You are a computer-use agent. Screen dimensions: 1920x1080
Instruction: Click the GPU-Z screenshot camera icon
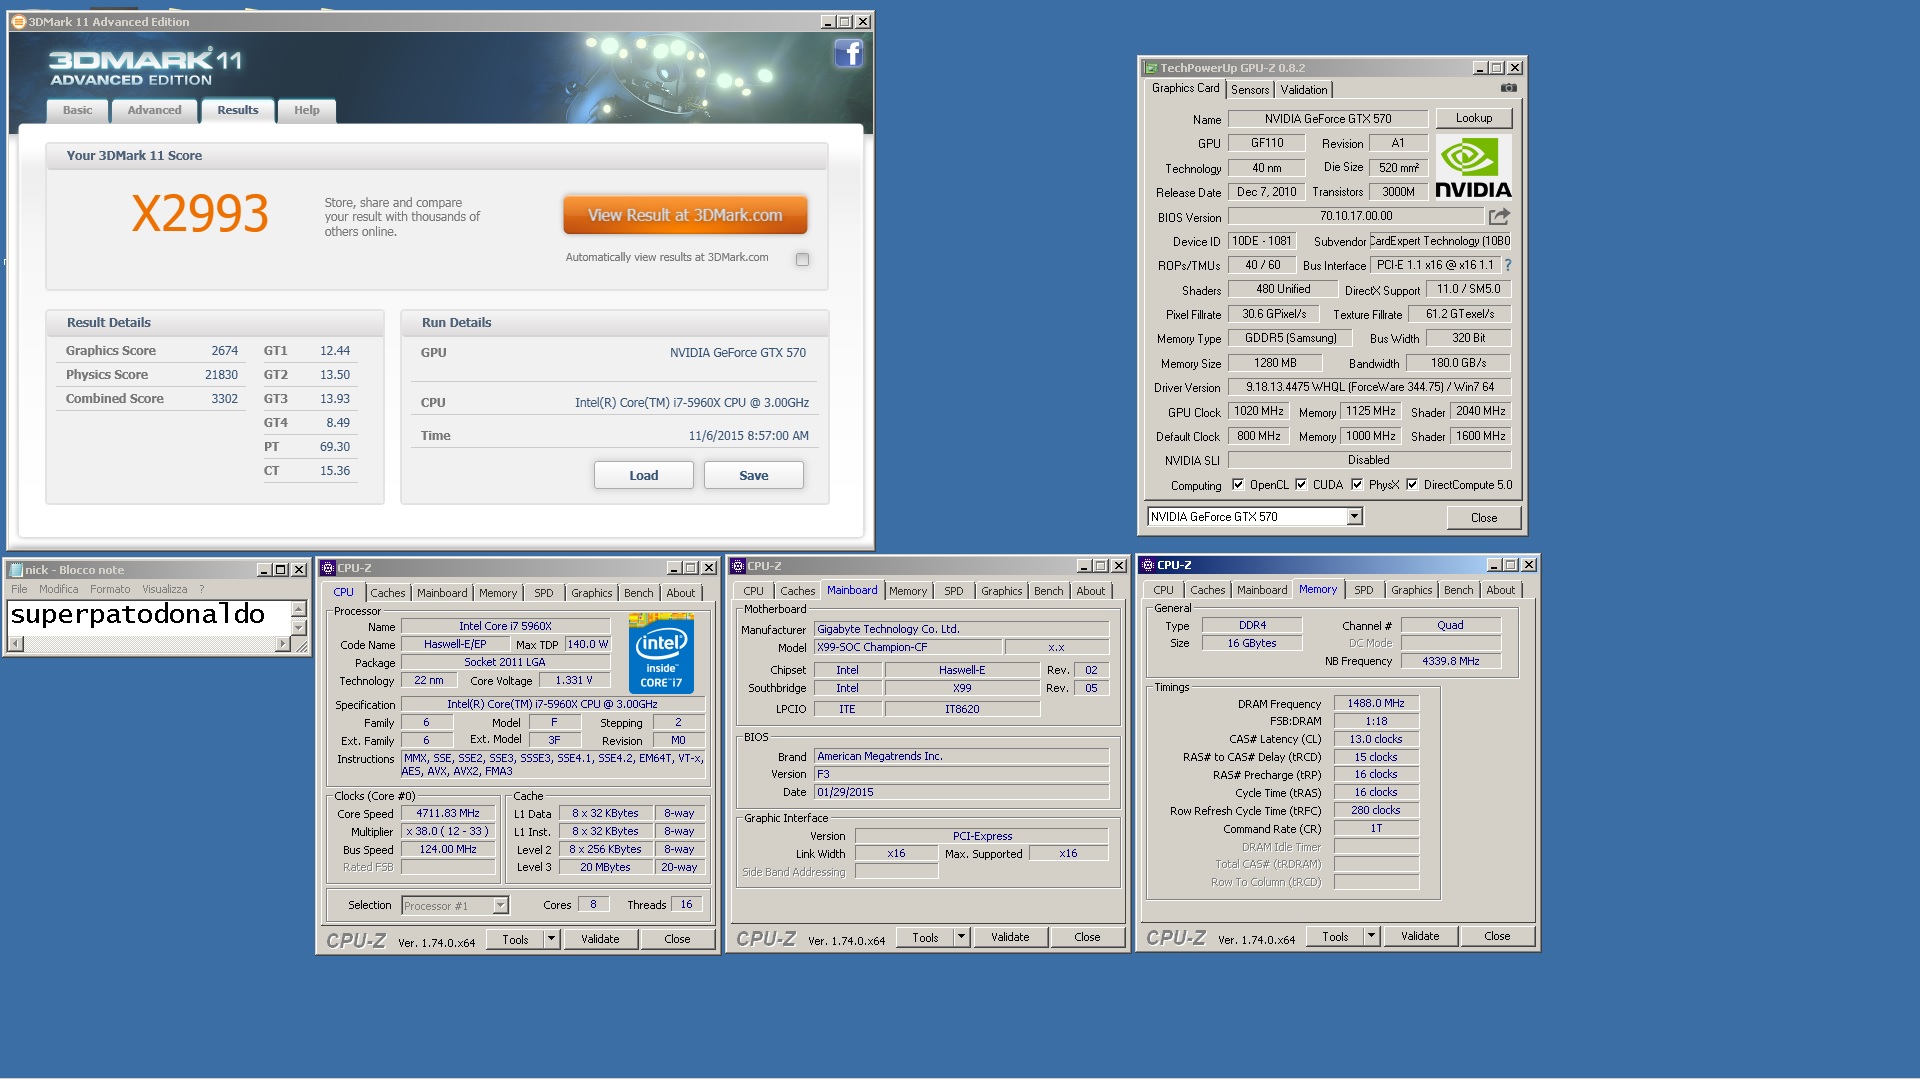tap(1508, 88)
